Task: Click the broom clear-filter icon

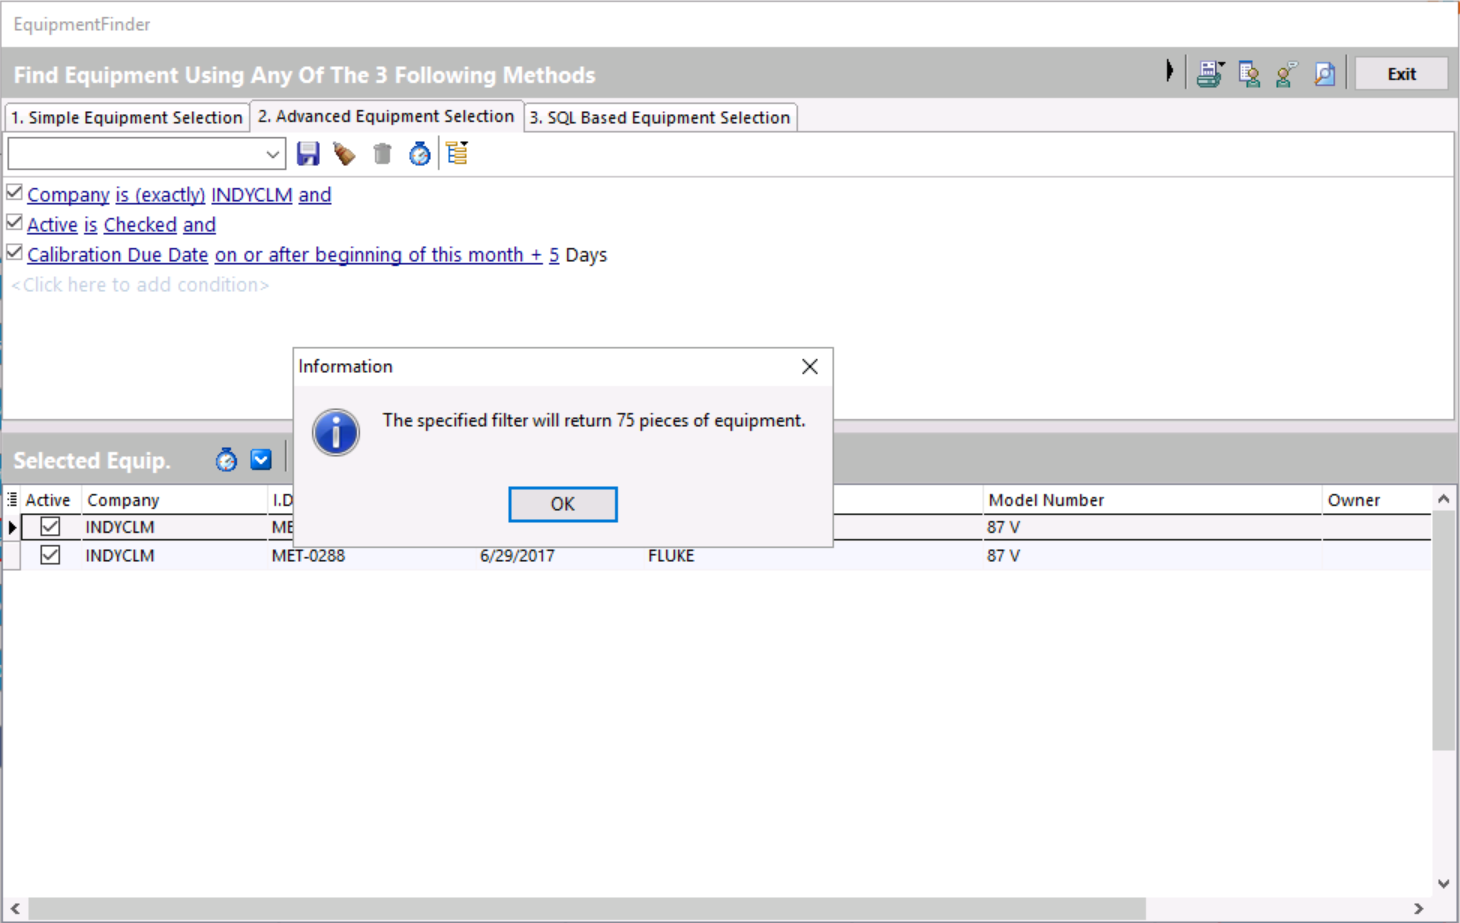Action: click(x=345, y=154)
